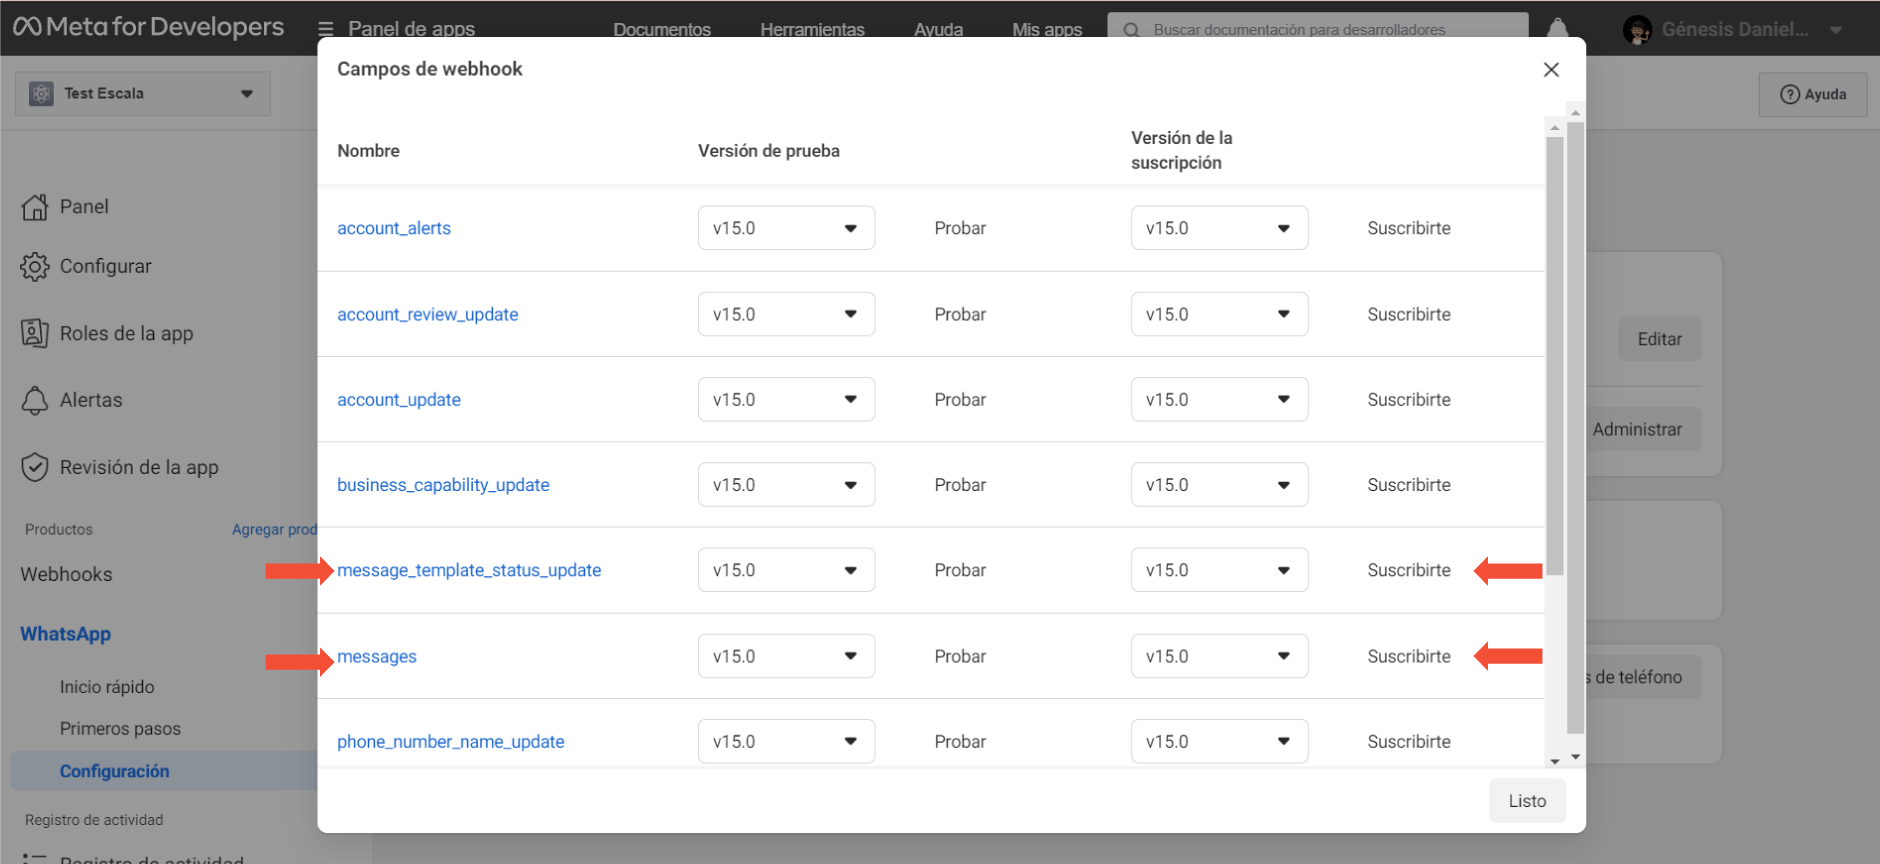Click the Ayuda question mark button

1812,94
